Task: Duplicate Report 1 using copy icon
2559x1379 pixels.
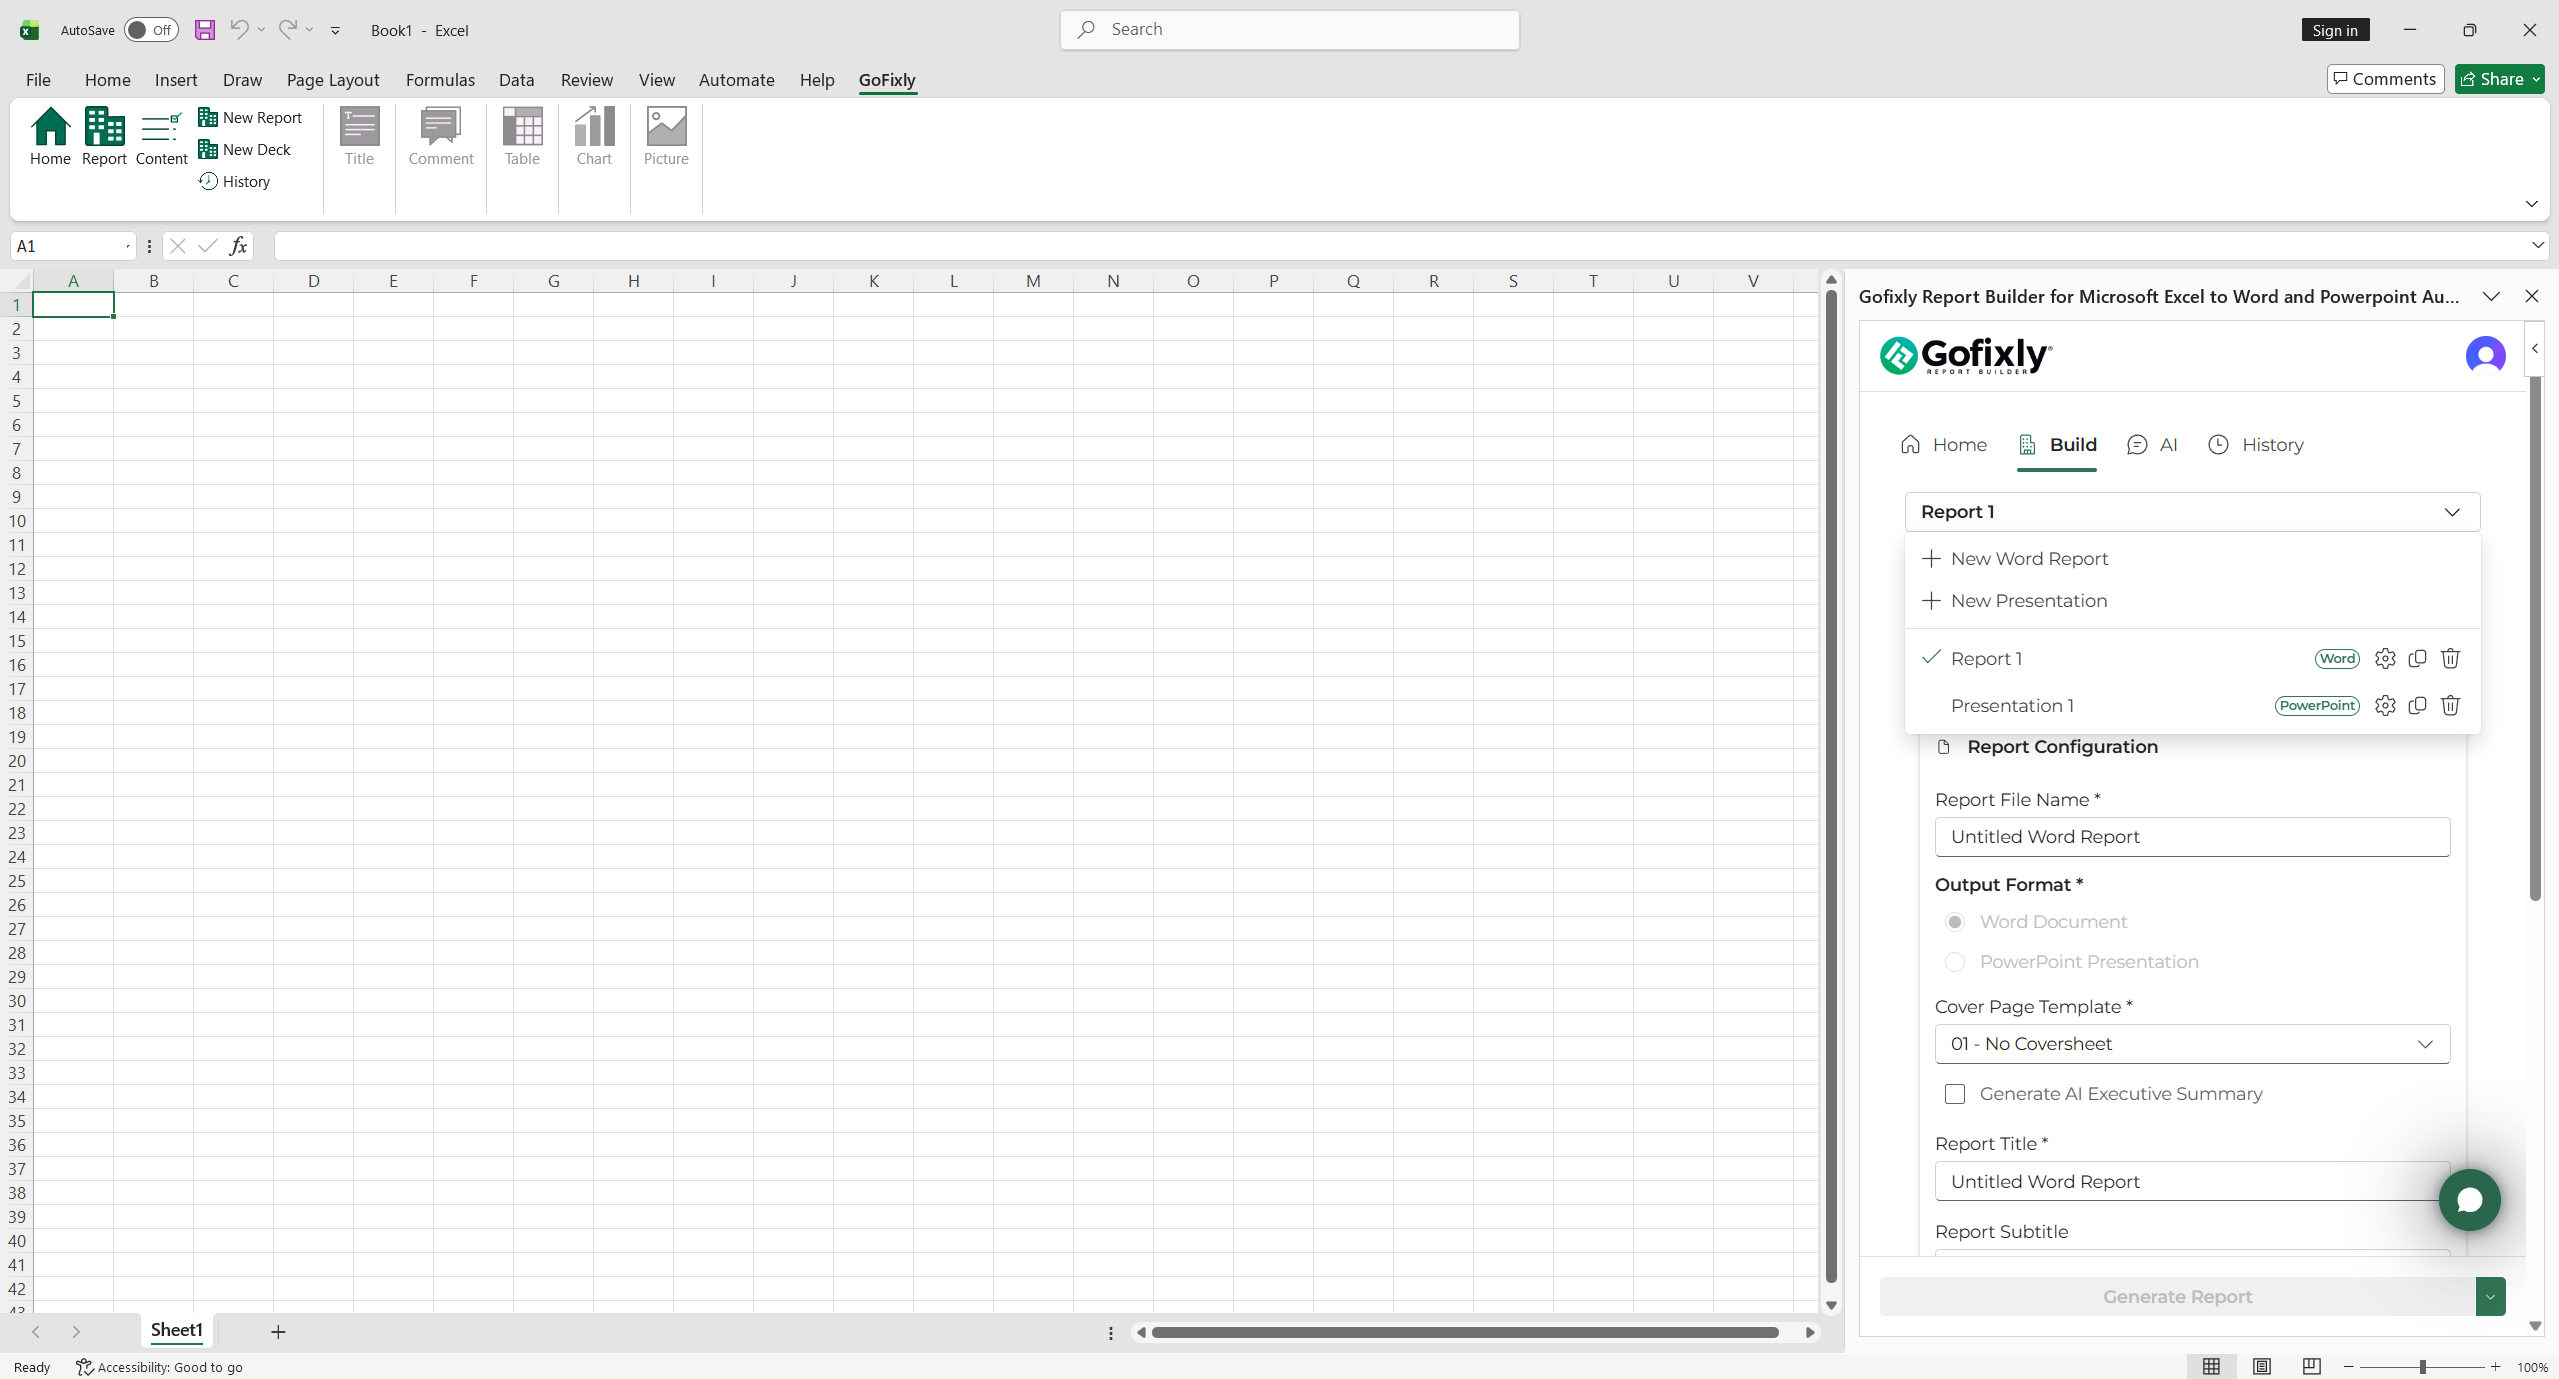Action: pos(2418,658)
